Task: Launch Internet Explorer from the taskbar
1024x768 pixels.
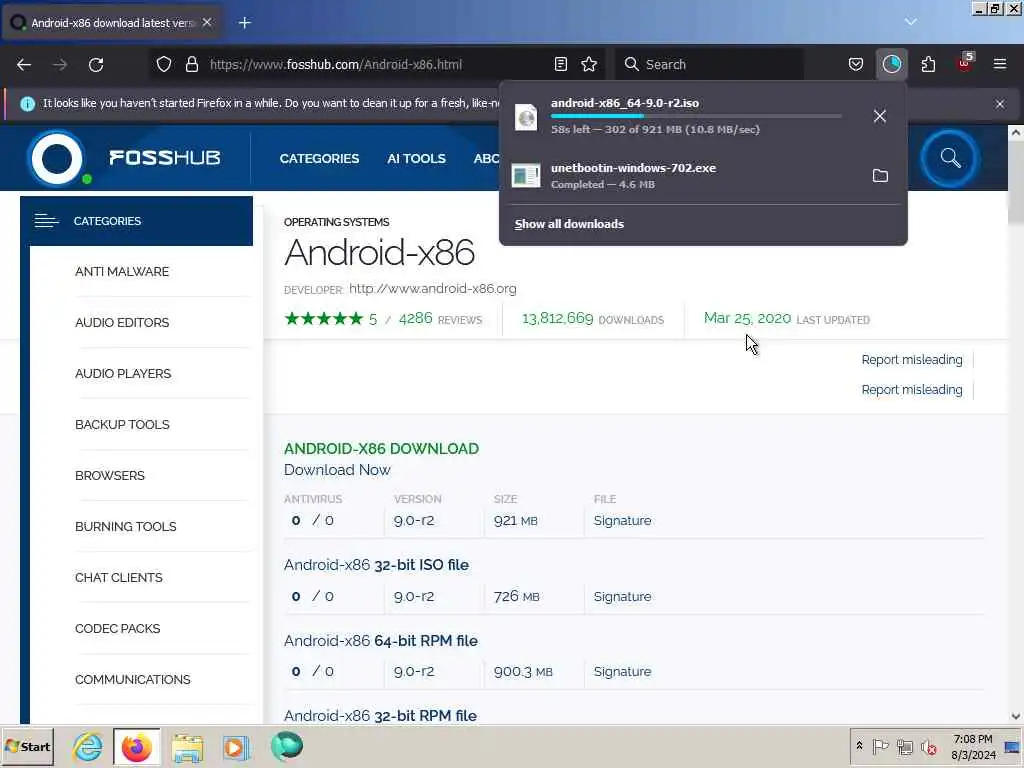Action: [x=88, y=746]
